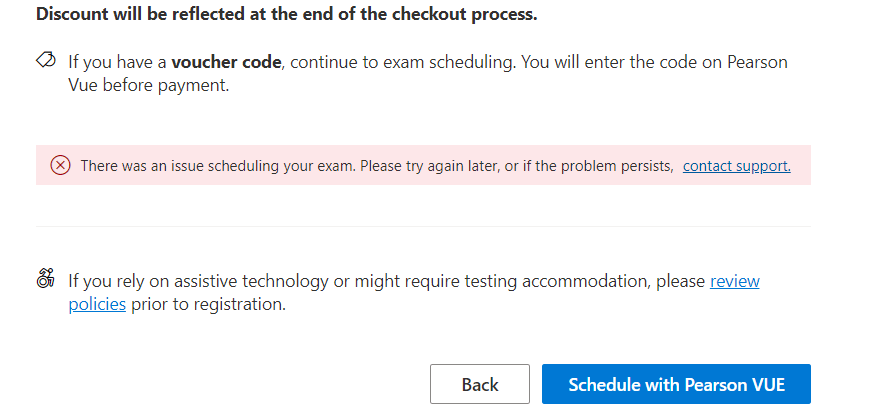Click the accessibility wheelchair icon
869x416 pixels.
pyautogui.click(x=45, y=278)
